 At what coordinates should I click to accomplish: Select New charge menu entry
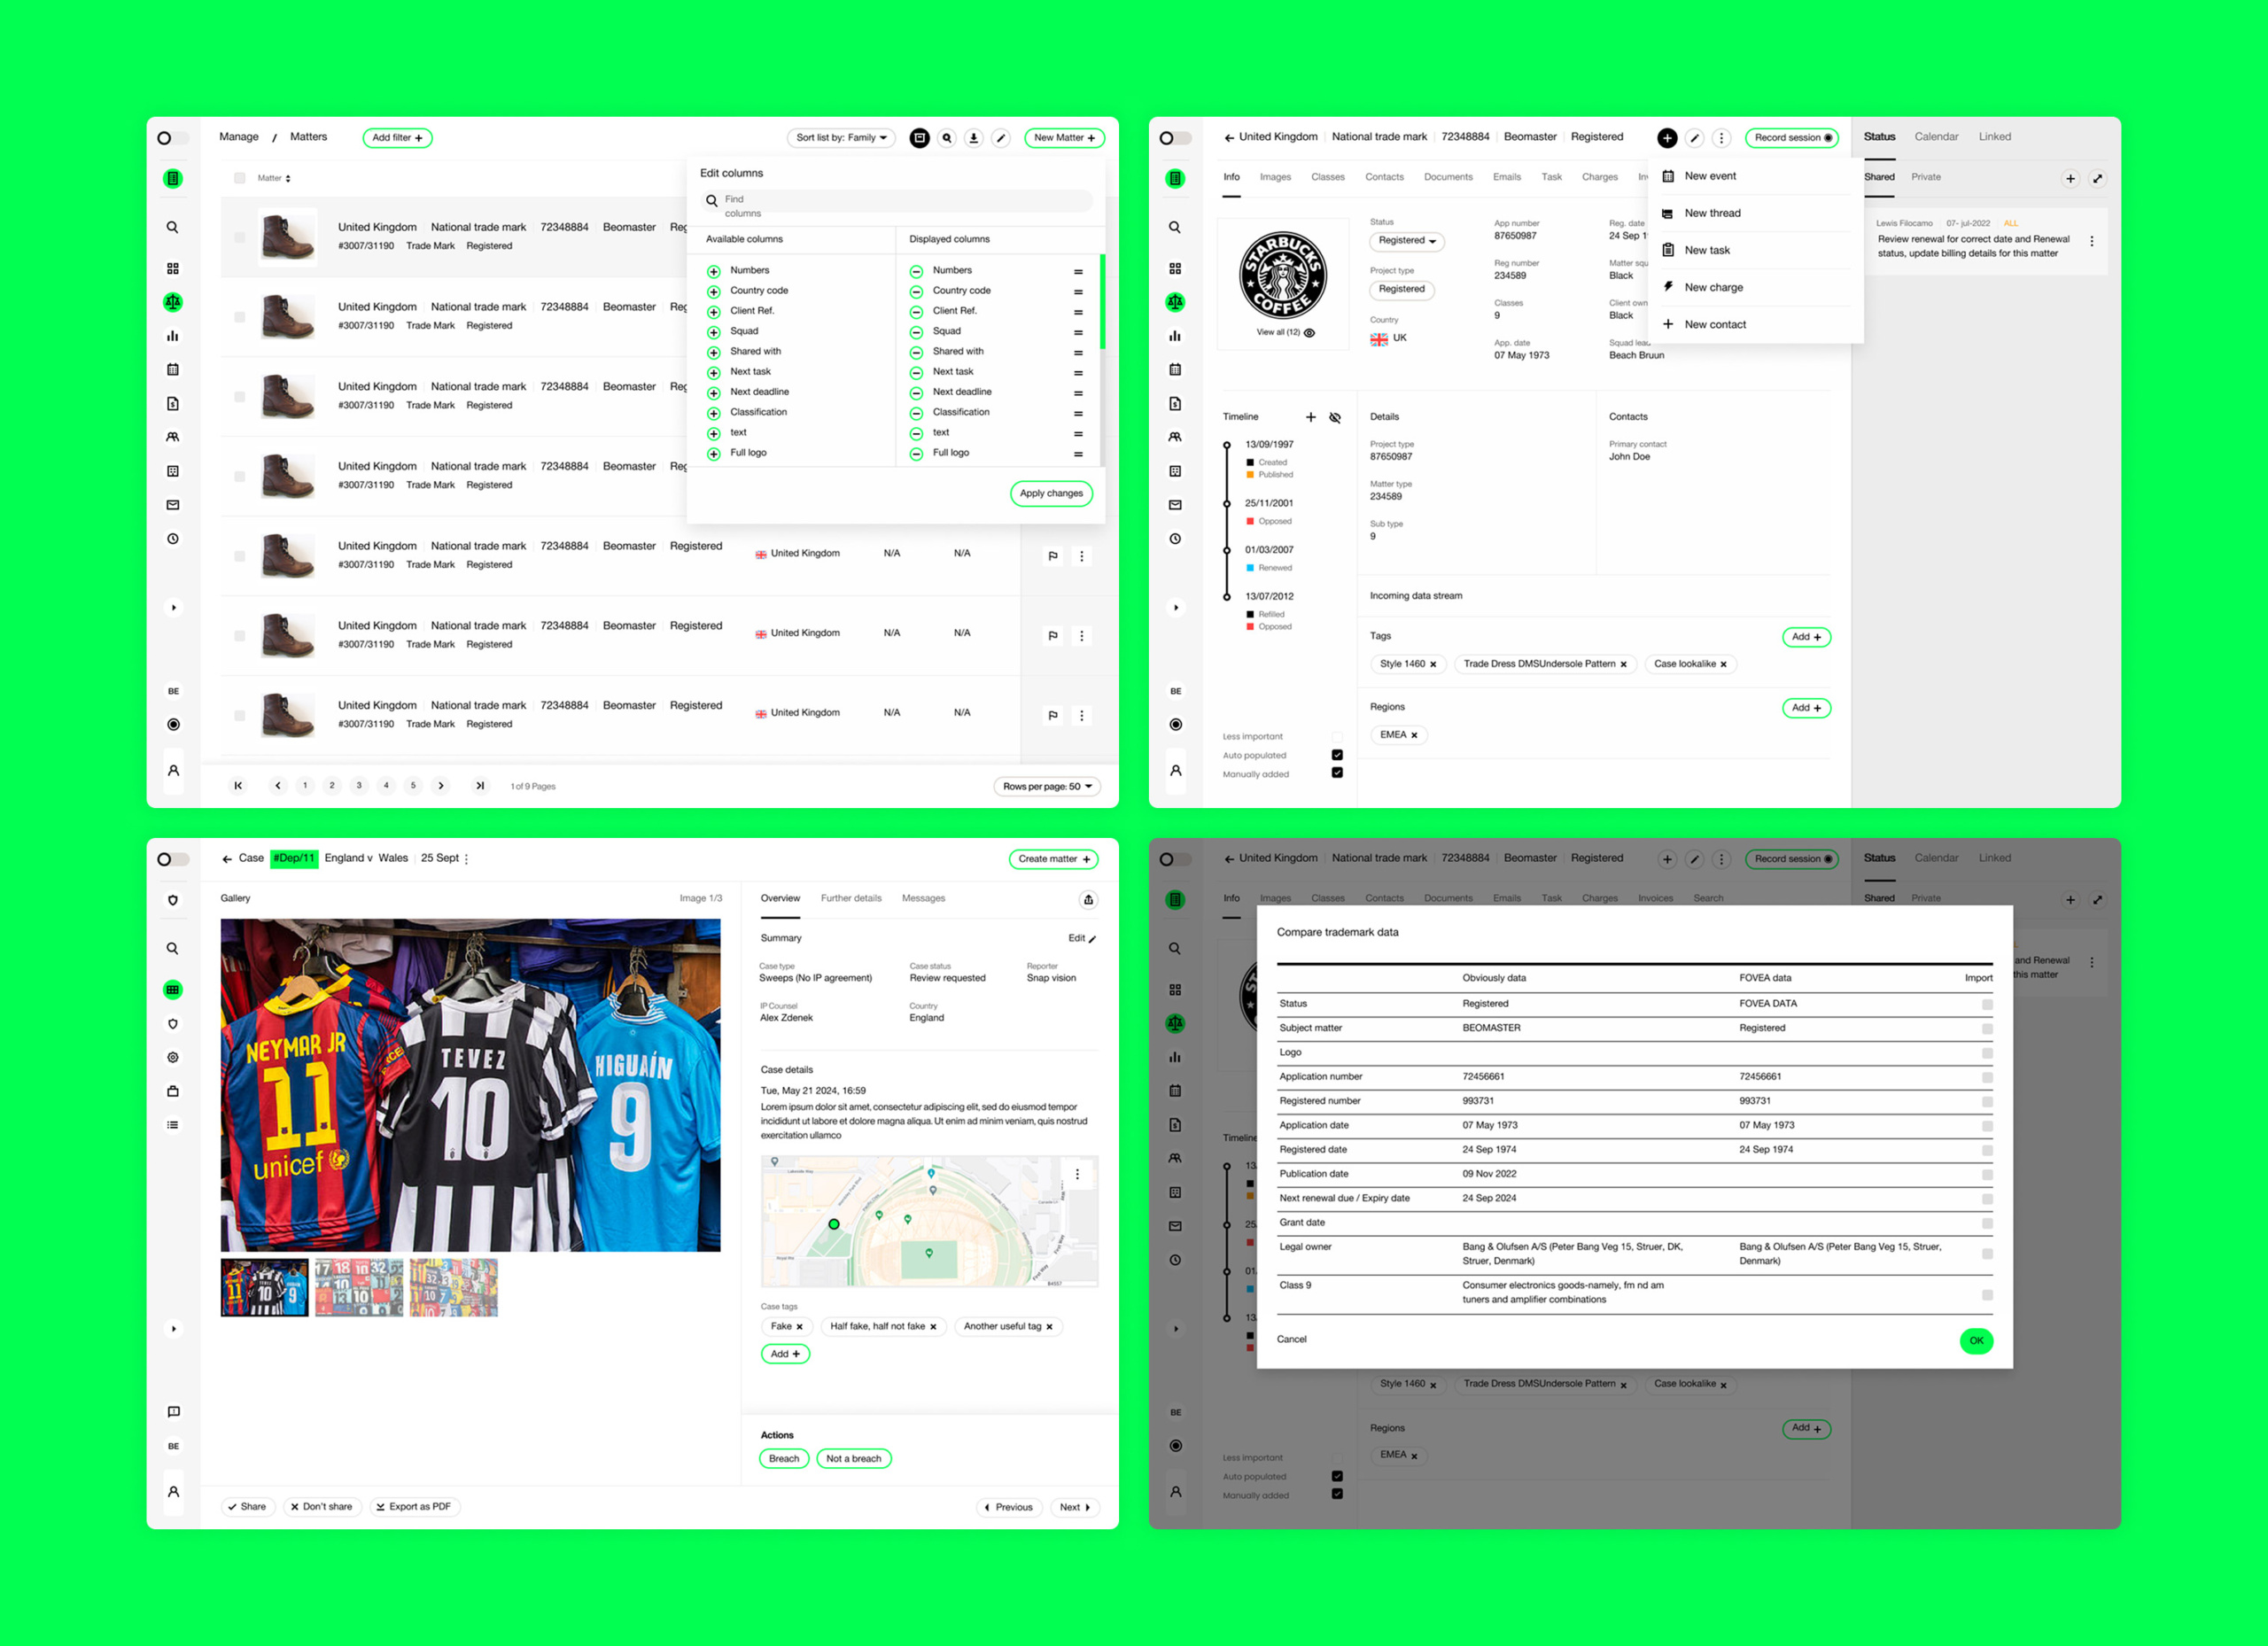click(x=1713, y=287)
